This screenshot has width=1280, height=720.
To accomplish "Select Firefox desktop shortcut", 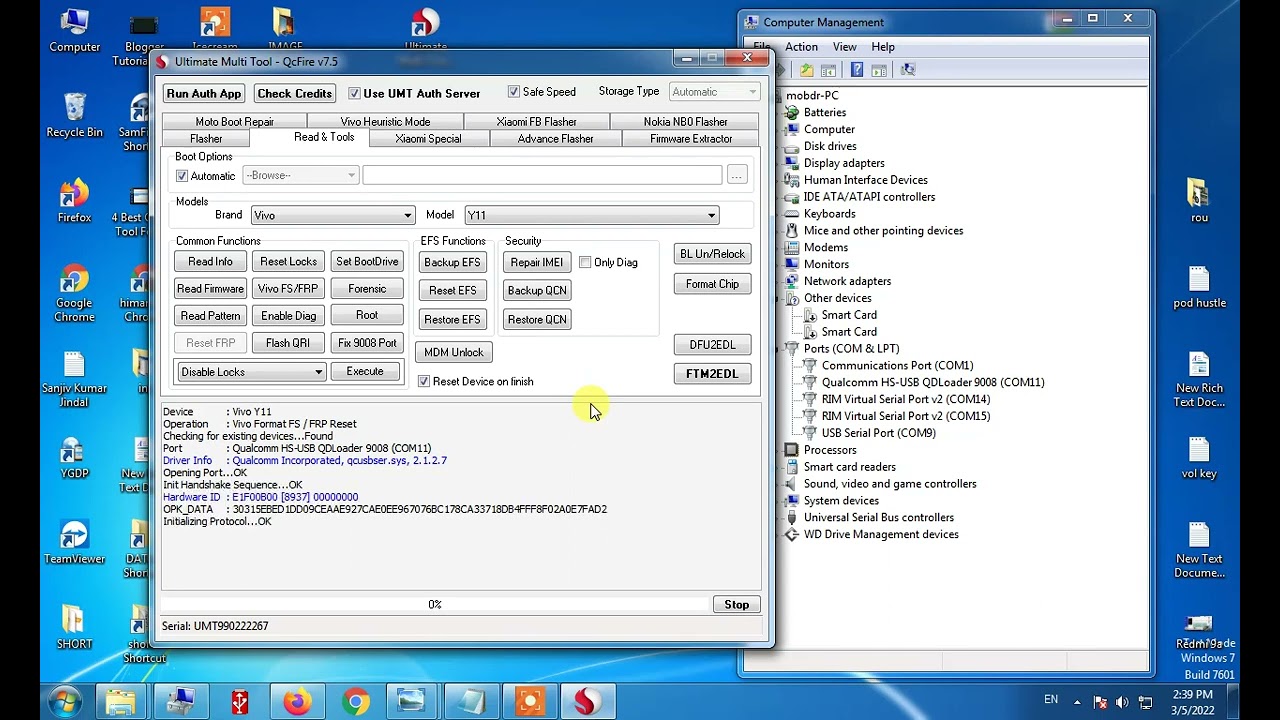I will tap(74, 202).
